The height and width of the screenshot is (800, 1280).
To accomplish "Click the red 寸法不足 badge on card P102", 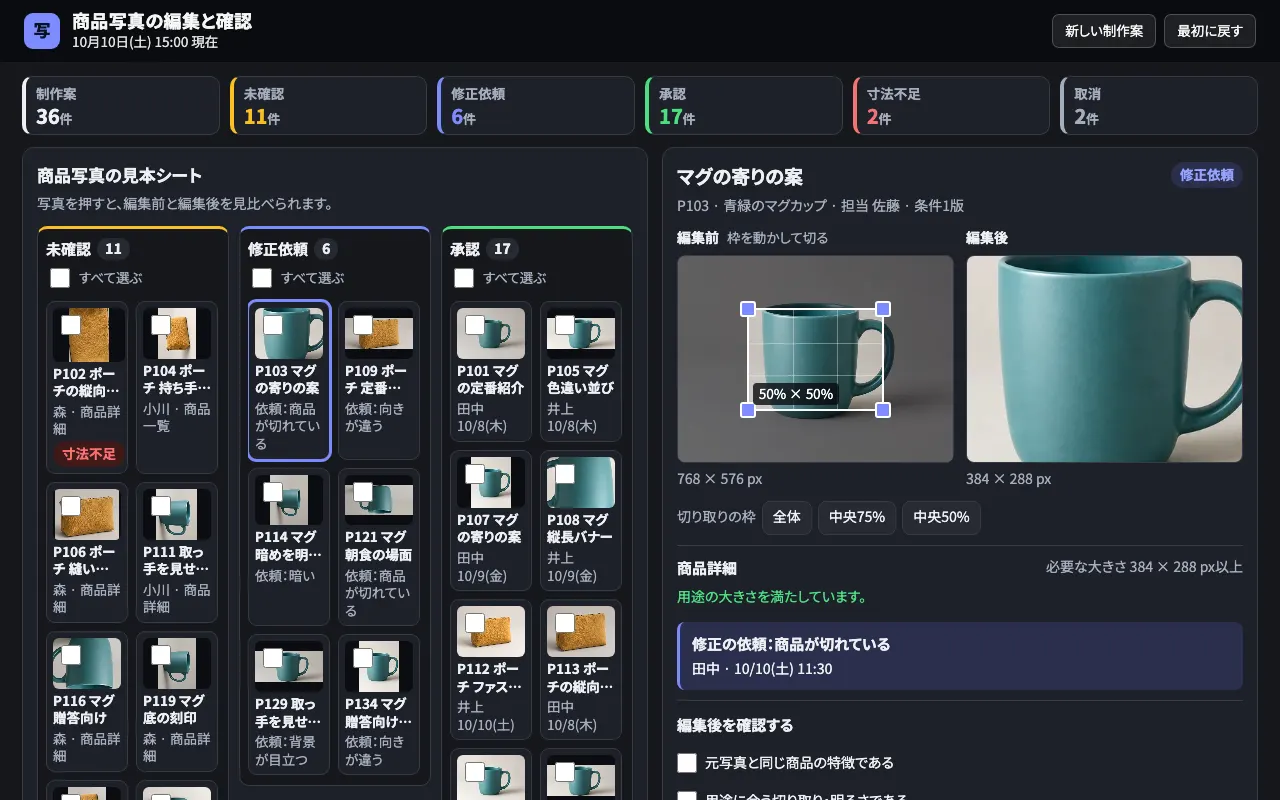I will coord(89,454).
